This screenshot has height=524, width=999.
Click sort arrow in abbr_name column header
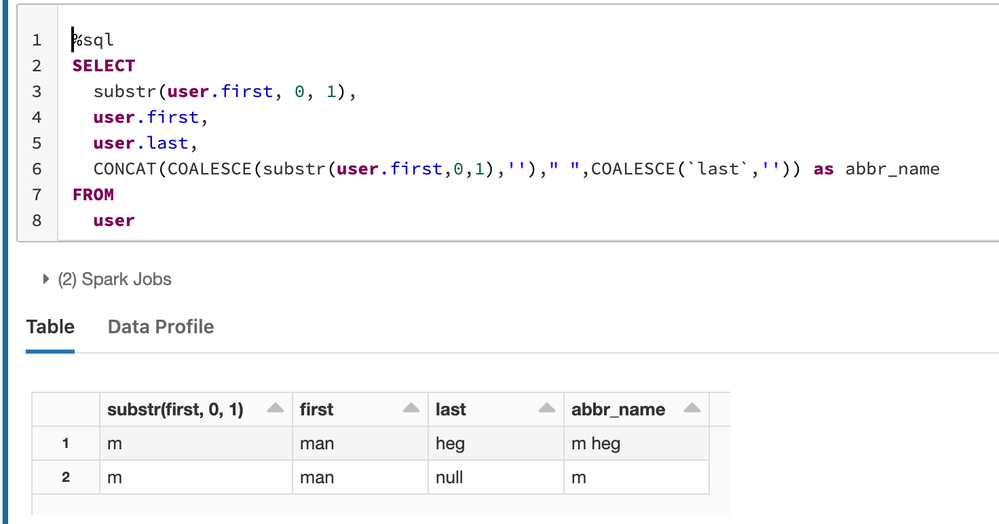(689, 409)
